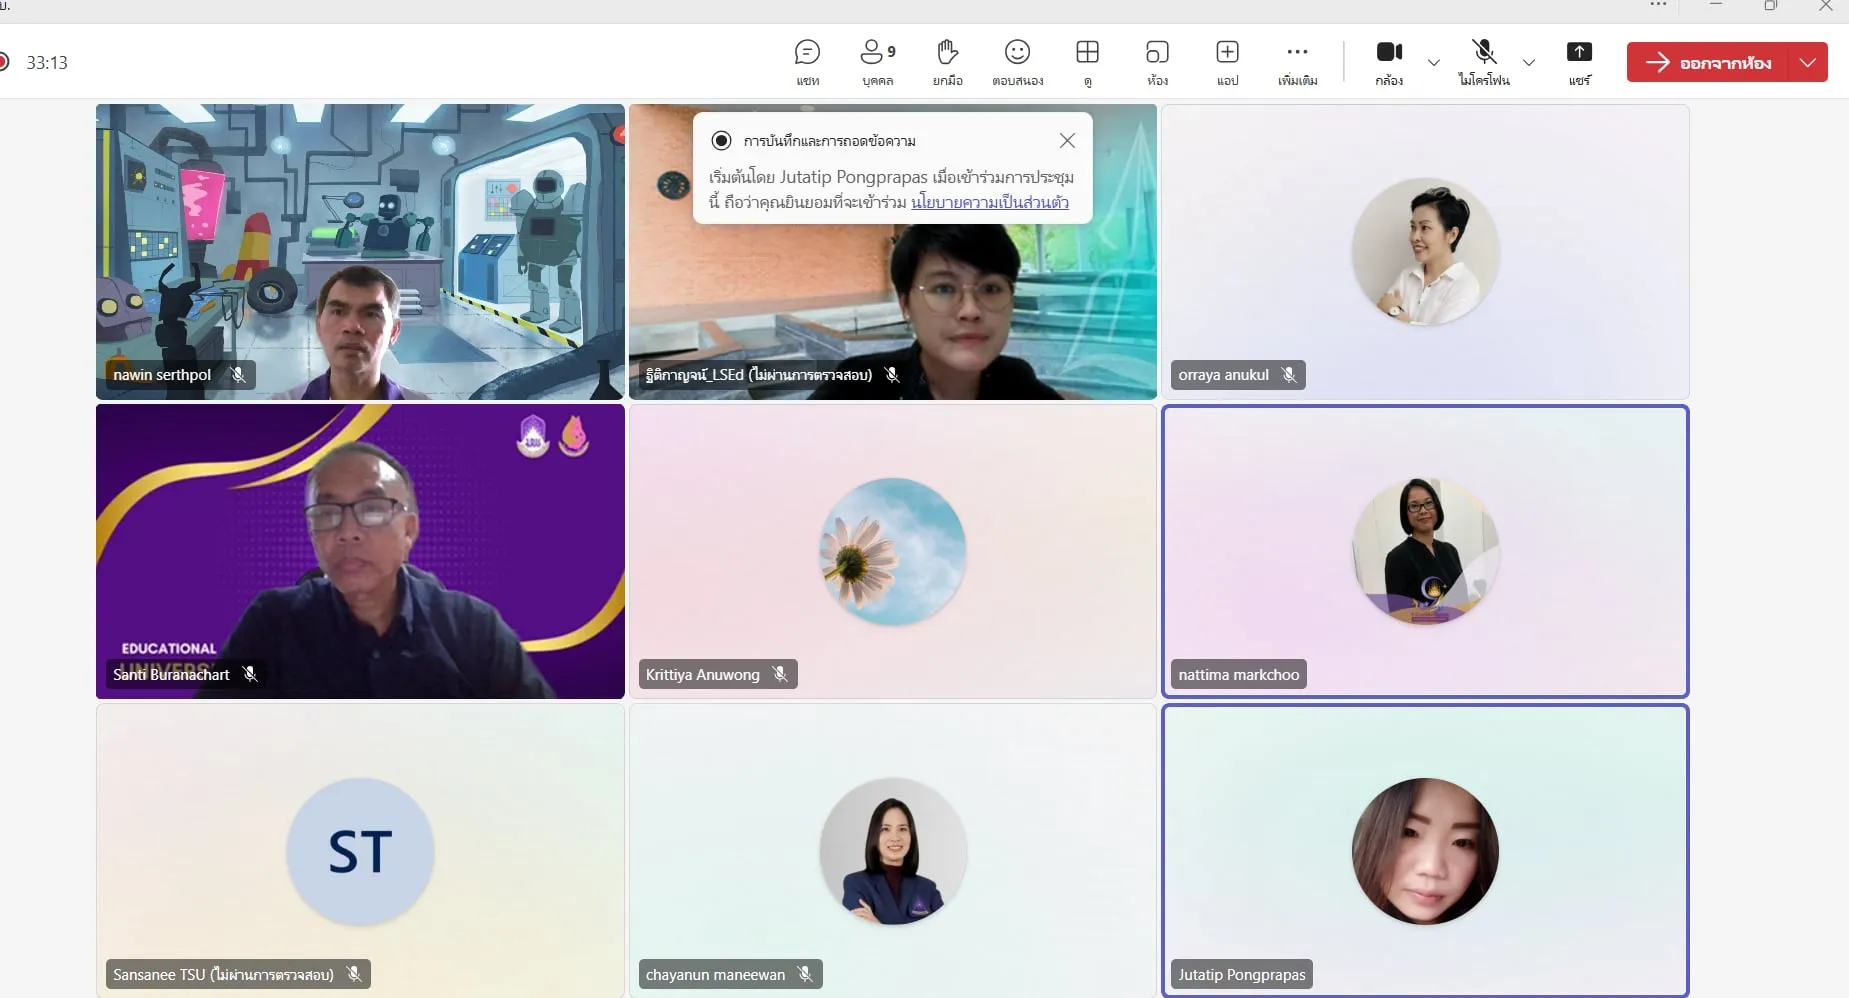Show the participants list
This screenshot has width=1849, height=998.
click(877, 62)
